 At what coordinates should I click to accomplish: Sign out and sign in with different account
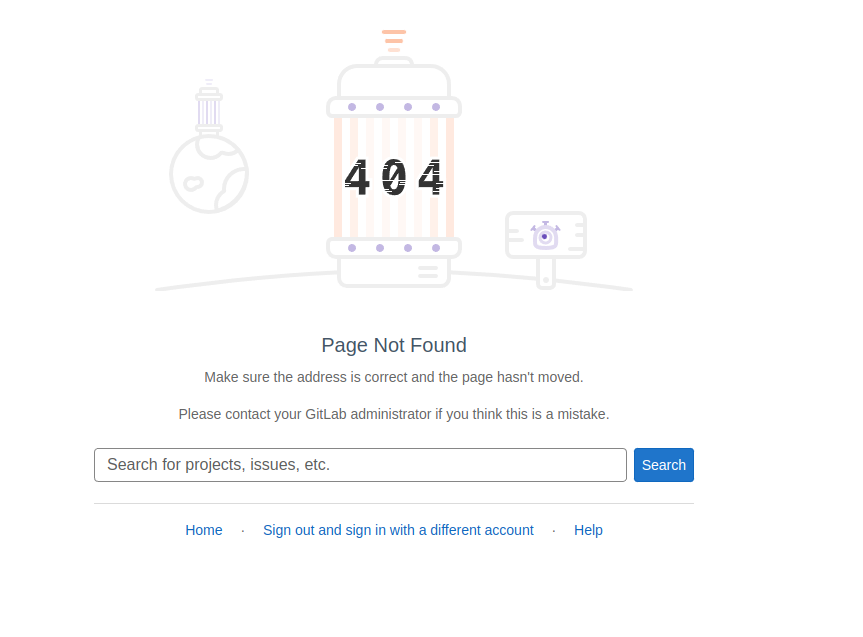(398, 530)
